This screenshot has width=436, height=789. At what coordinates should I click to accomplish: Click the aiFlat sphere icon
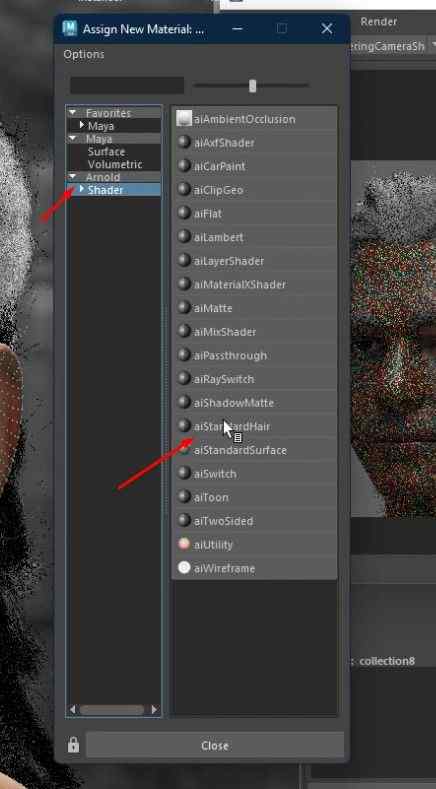pos(184,213)
